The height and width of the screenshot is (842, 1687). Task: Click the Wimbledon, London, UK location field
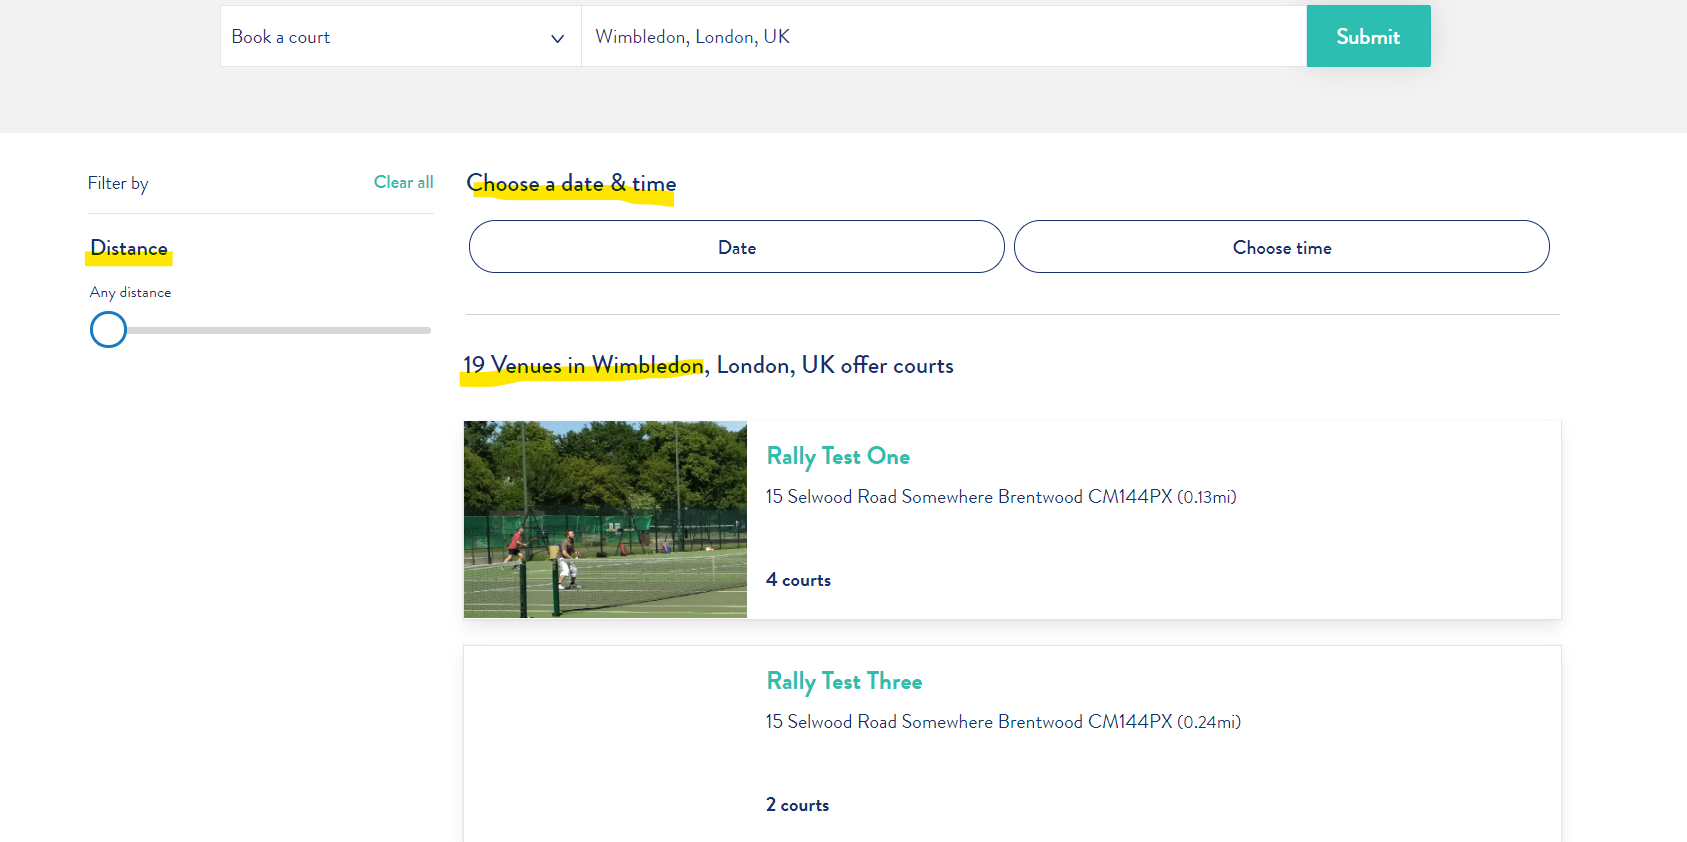coord(942,37)
